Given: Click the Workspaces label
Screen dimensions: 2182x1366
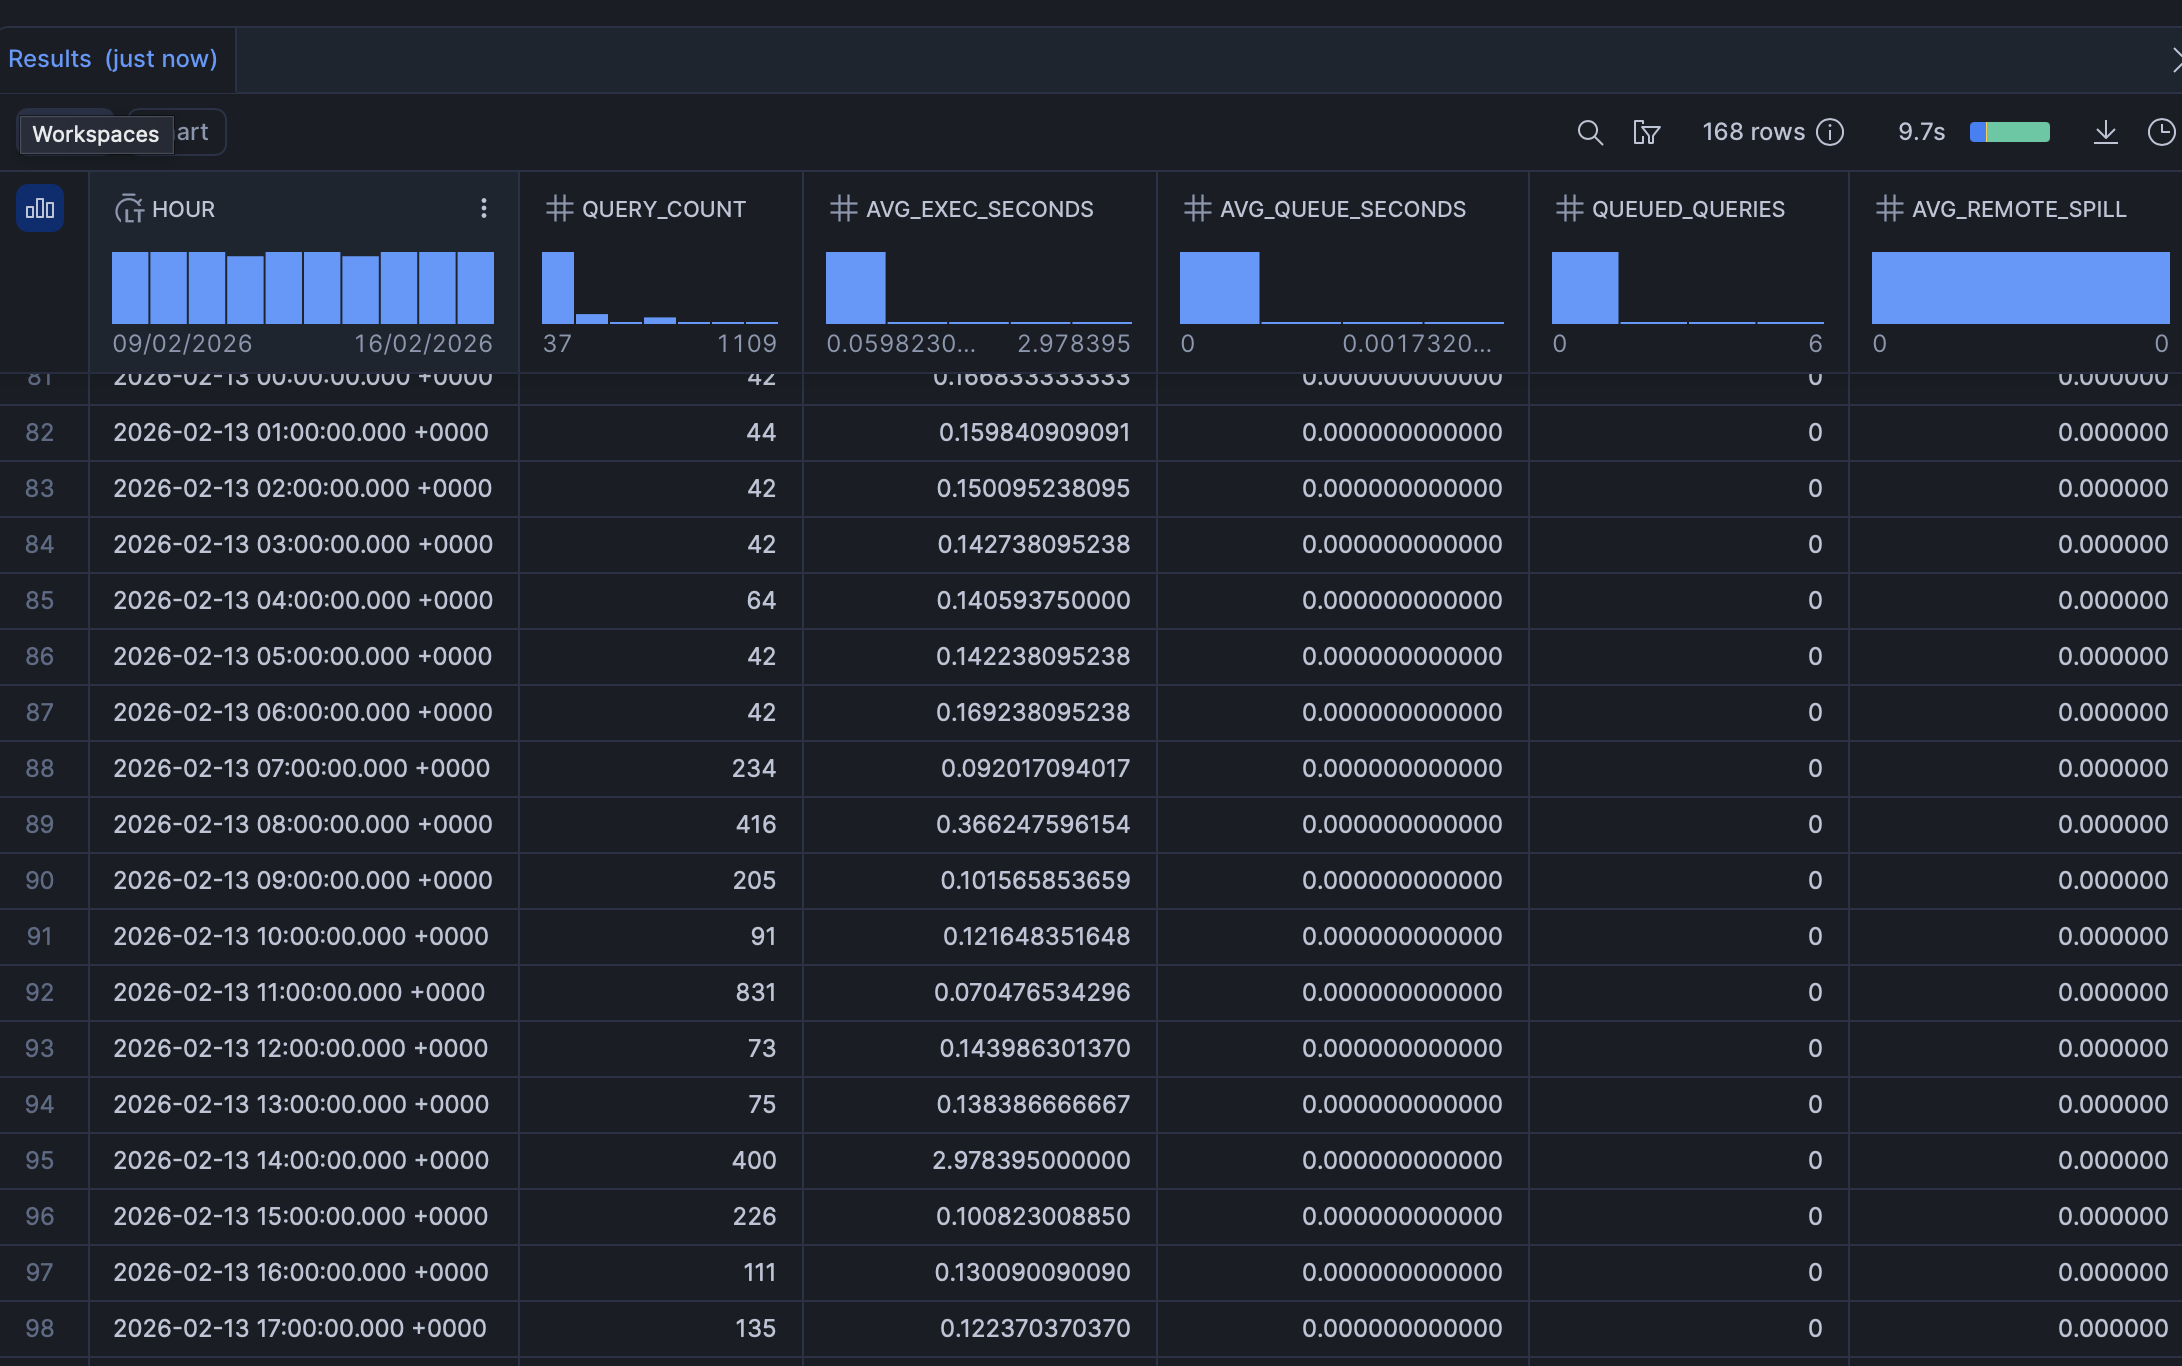Looking at the screenshot, I should coord(94,133).
